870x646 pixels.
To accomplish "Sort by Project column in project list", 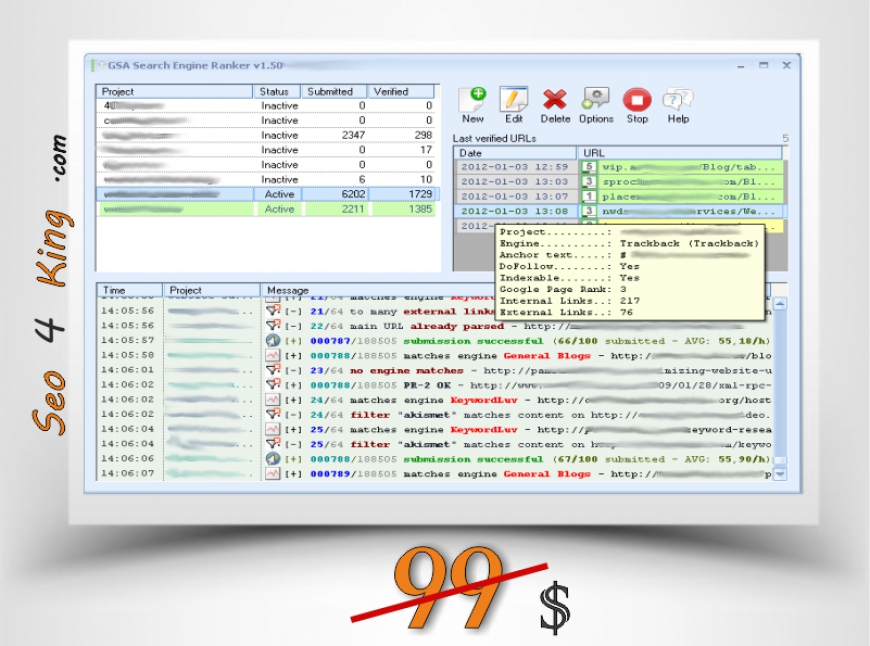I will [174, 92].
